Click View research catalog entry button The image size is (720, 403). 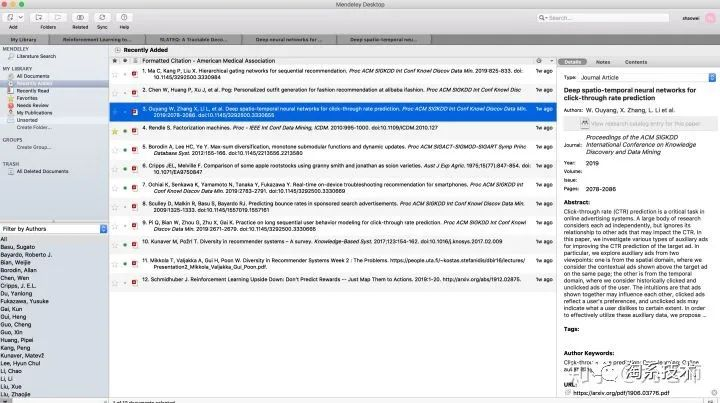pyautogui.click(x=640, y=123)
